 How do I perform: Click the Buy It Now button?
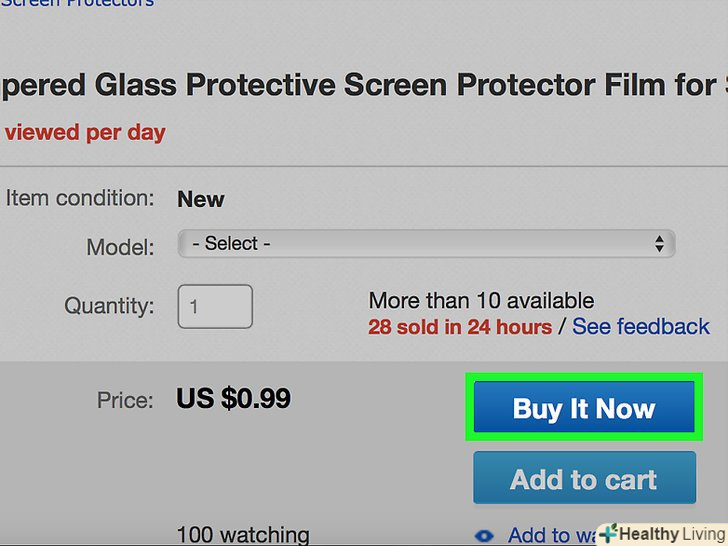point(584,408)
